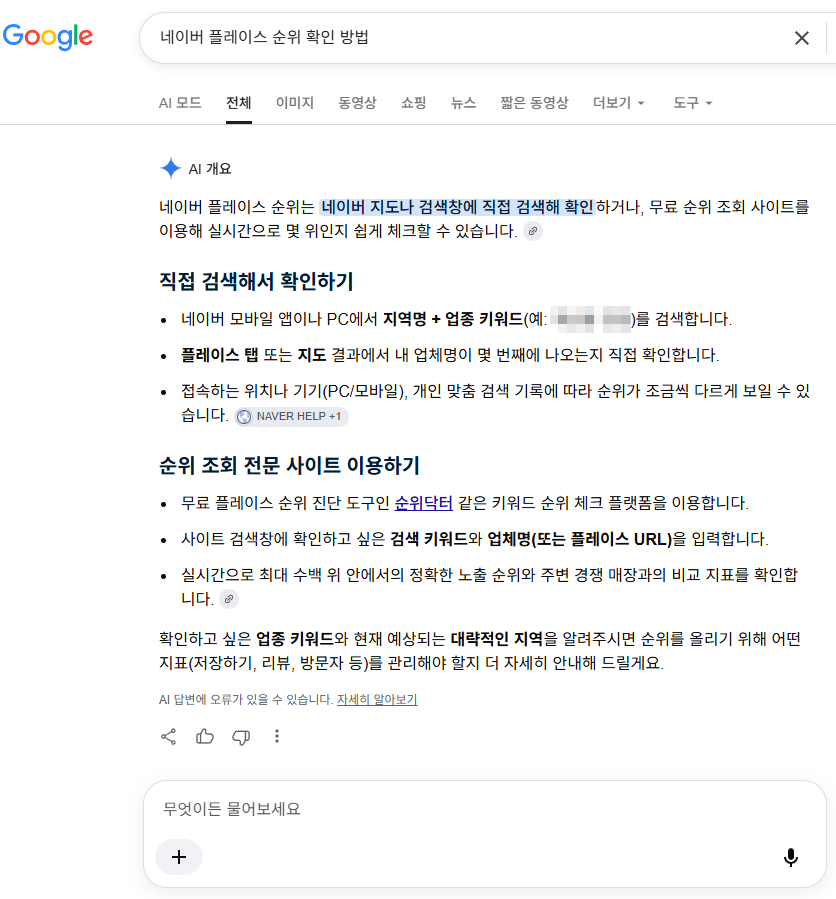Viewport: 836px width, 899px height.
Task: Share the AI overview answer
Action: tap(169, 736)
